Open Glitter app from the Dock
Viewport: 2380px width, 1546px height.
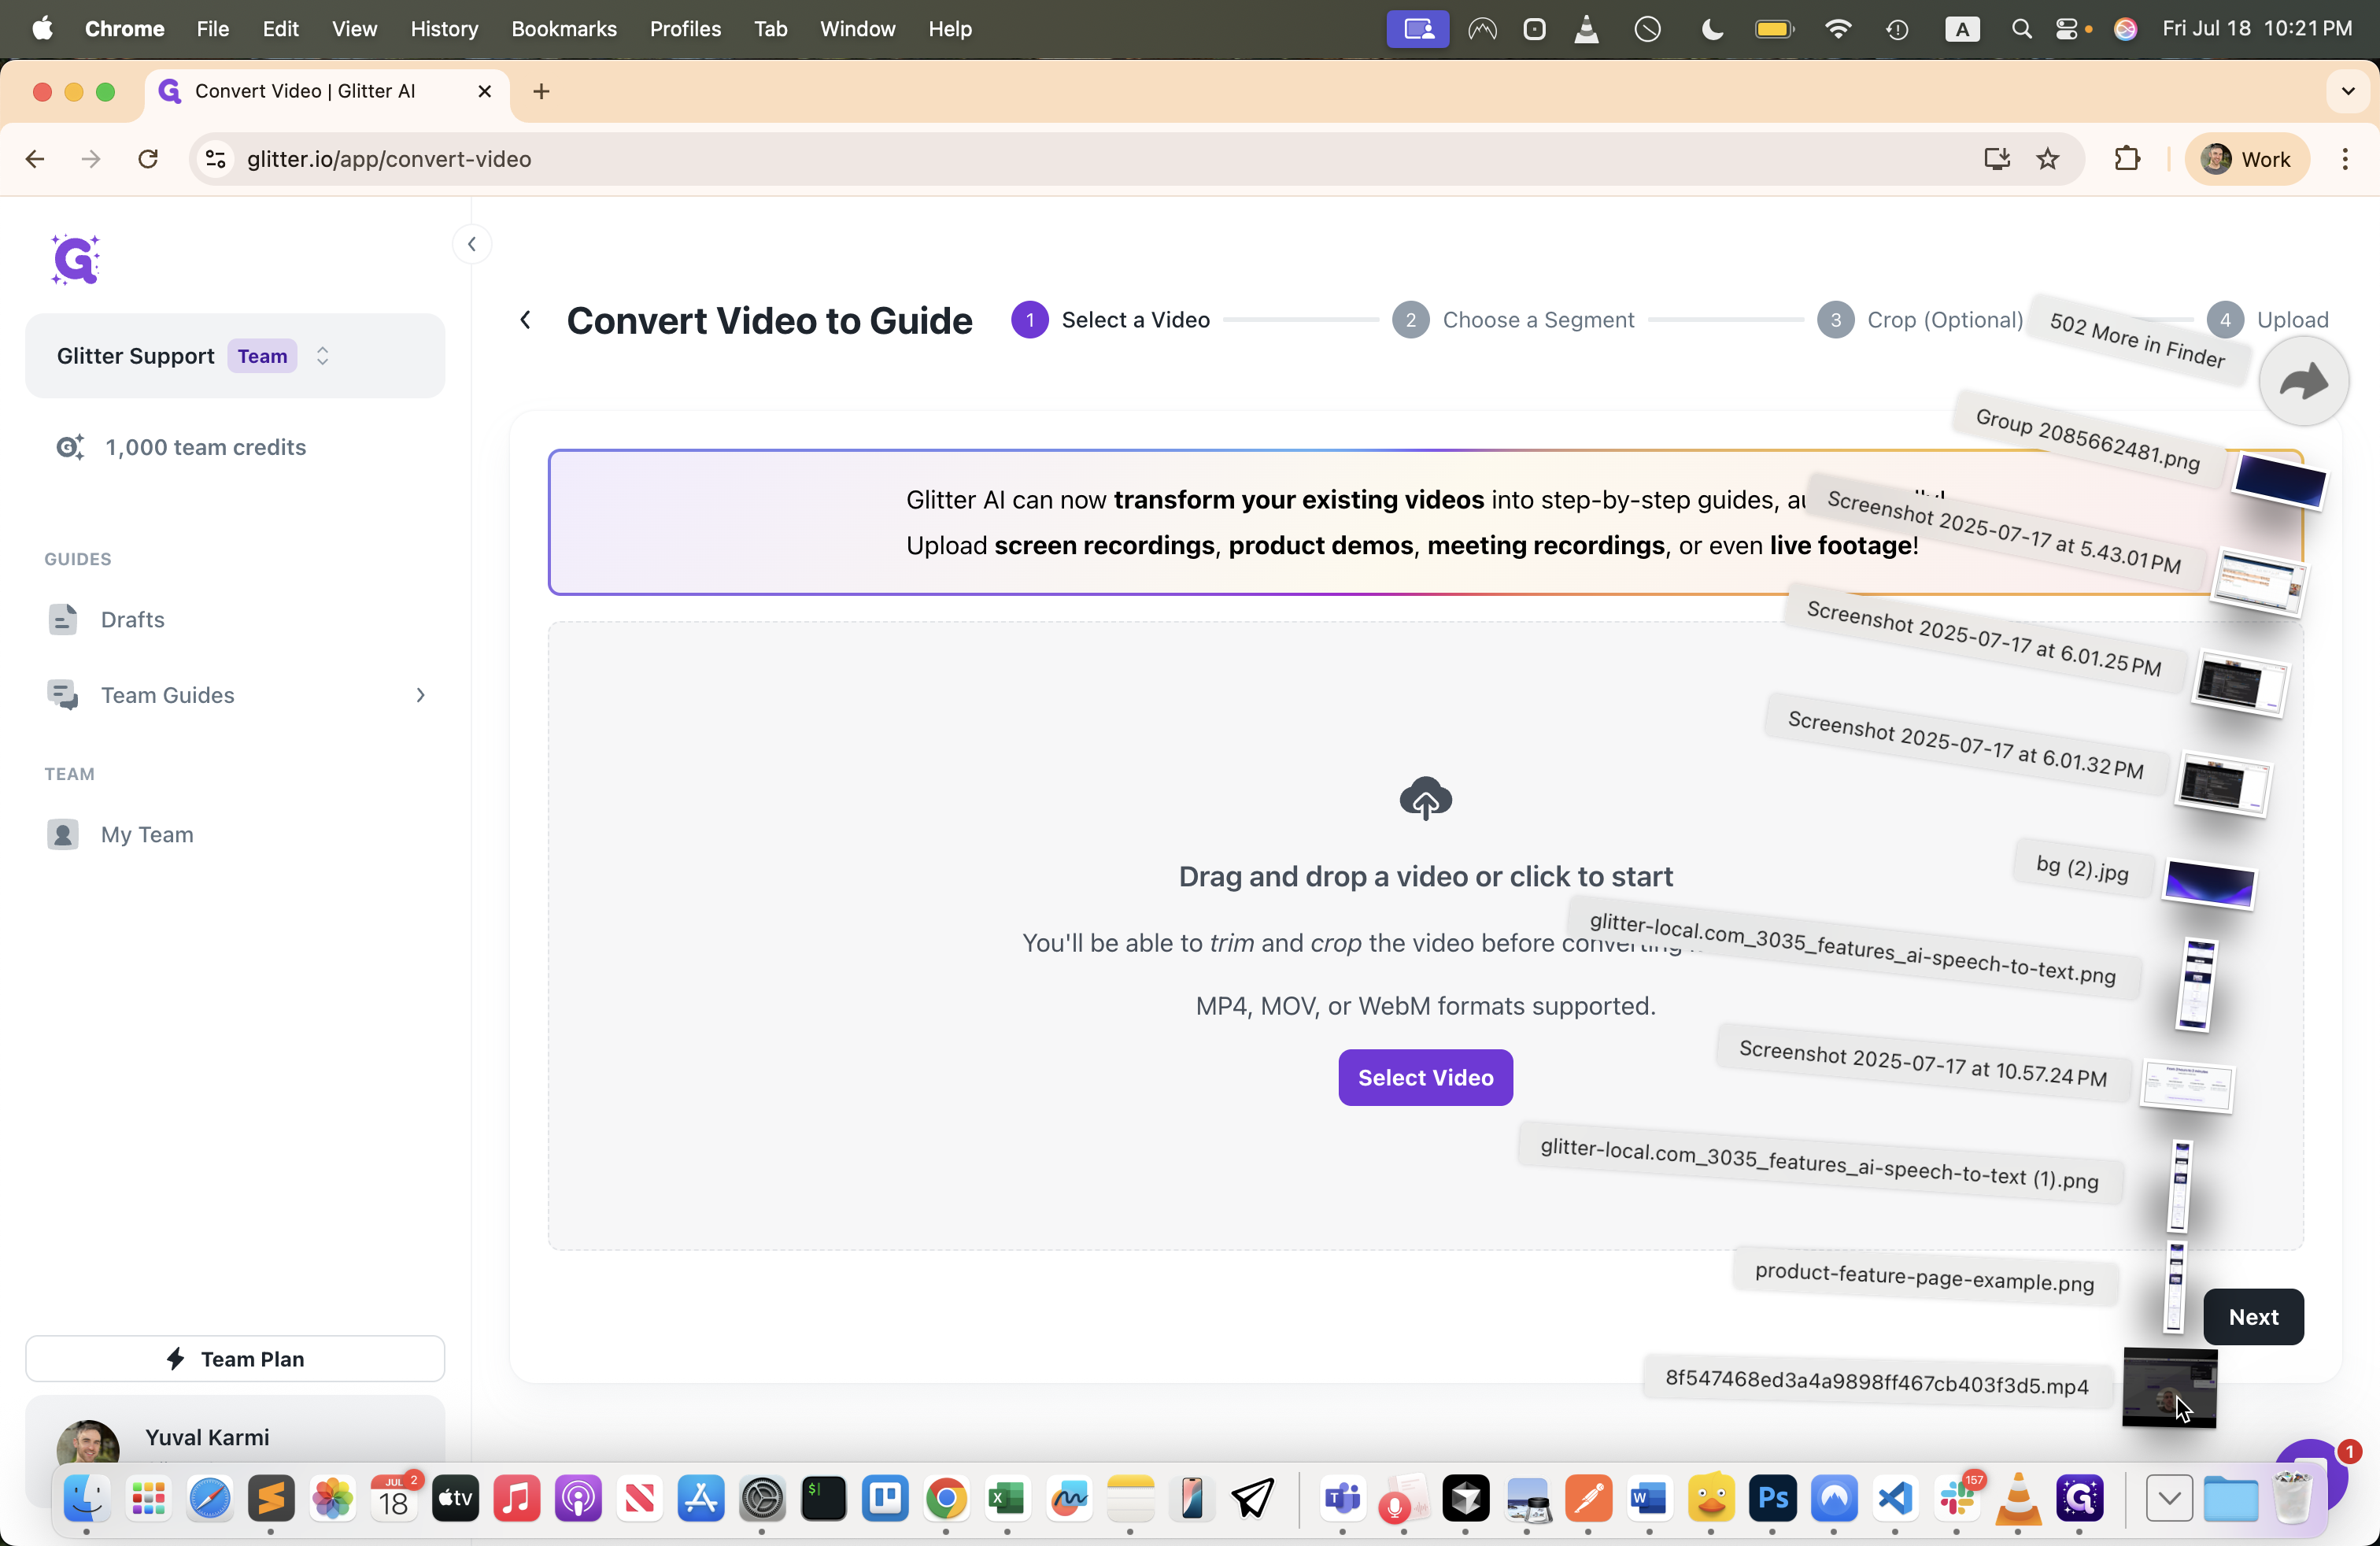(2080, 1497)
